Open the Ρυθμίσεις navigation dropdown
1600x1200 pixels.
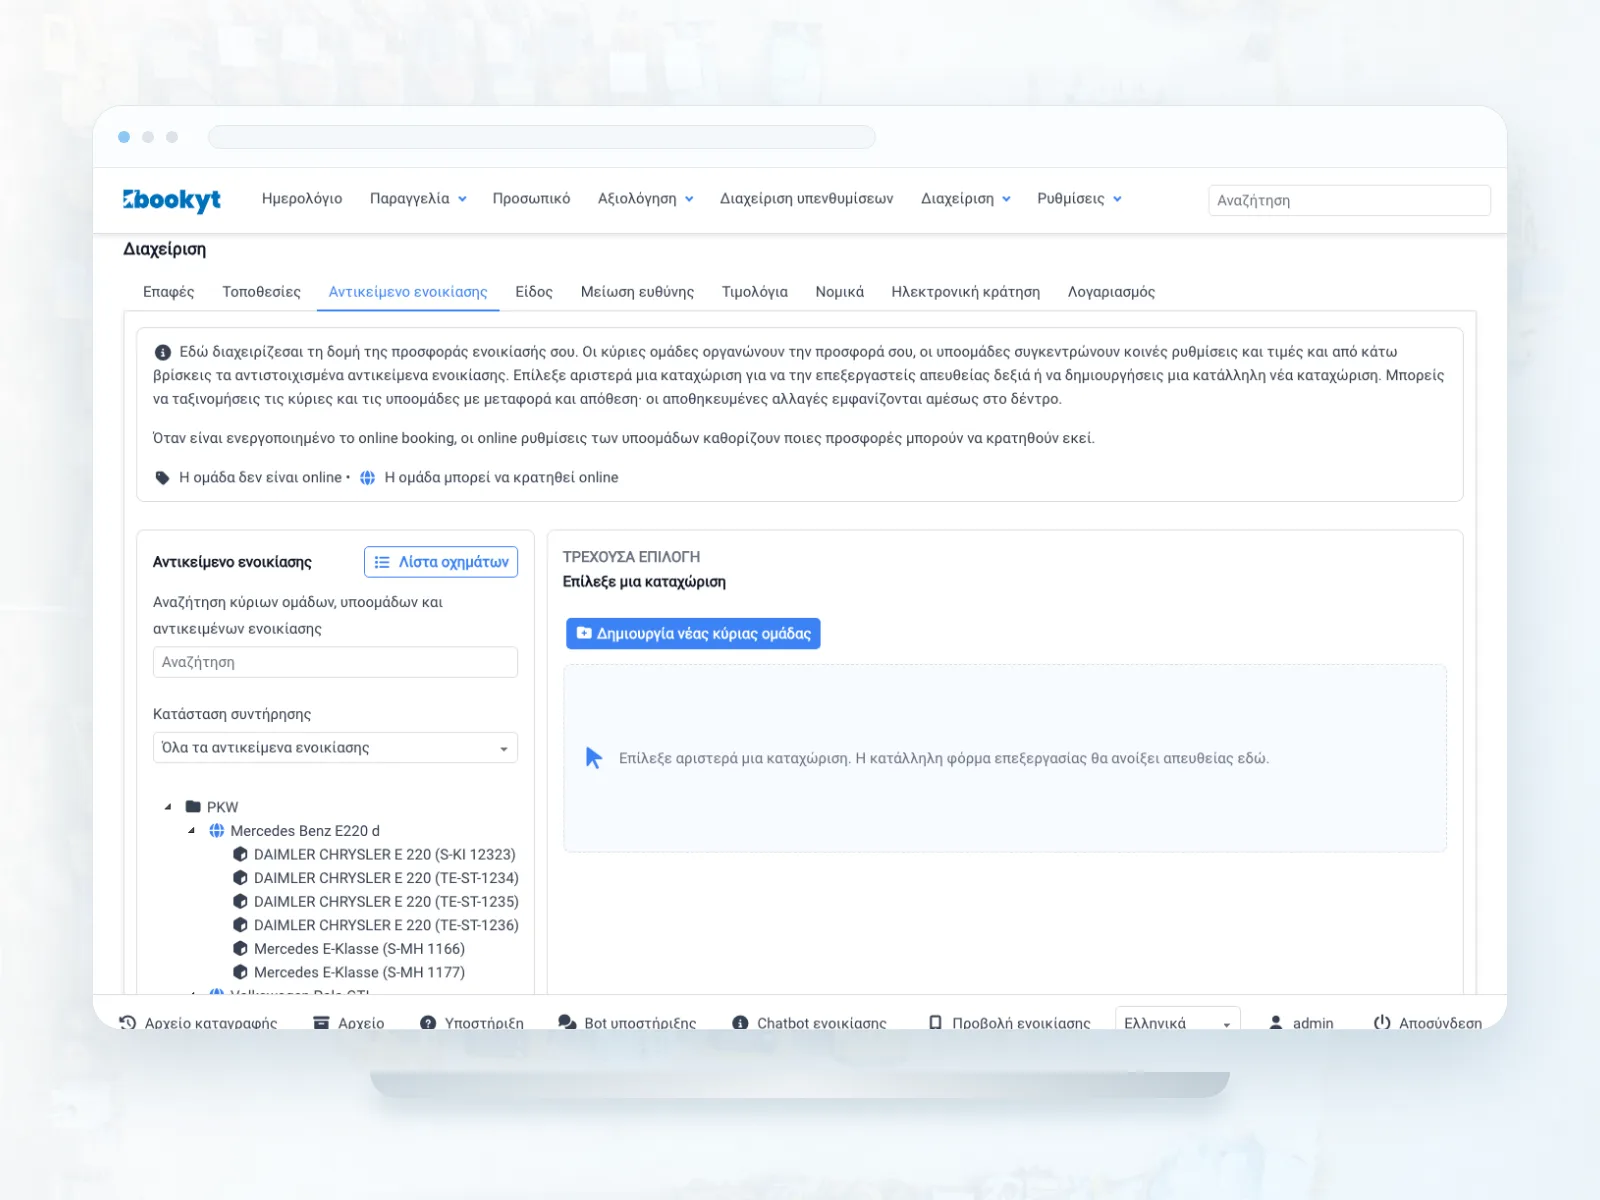click(x=1079, y=199)
